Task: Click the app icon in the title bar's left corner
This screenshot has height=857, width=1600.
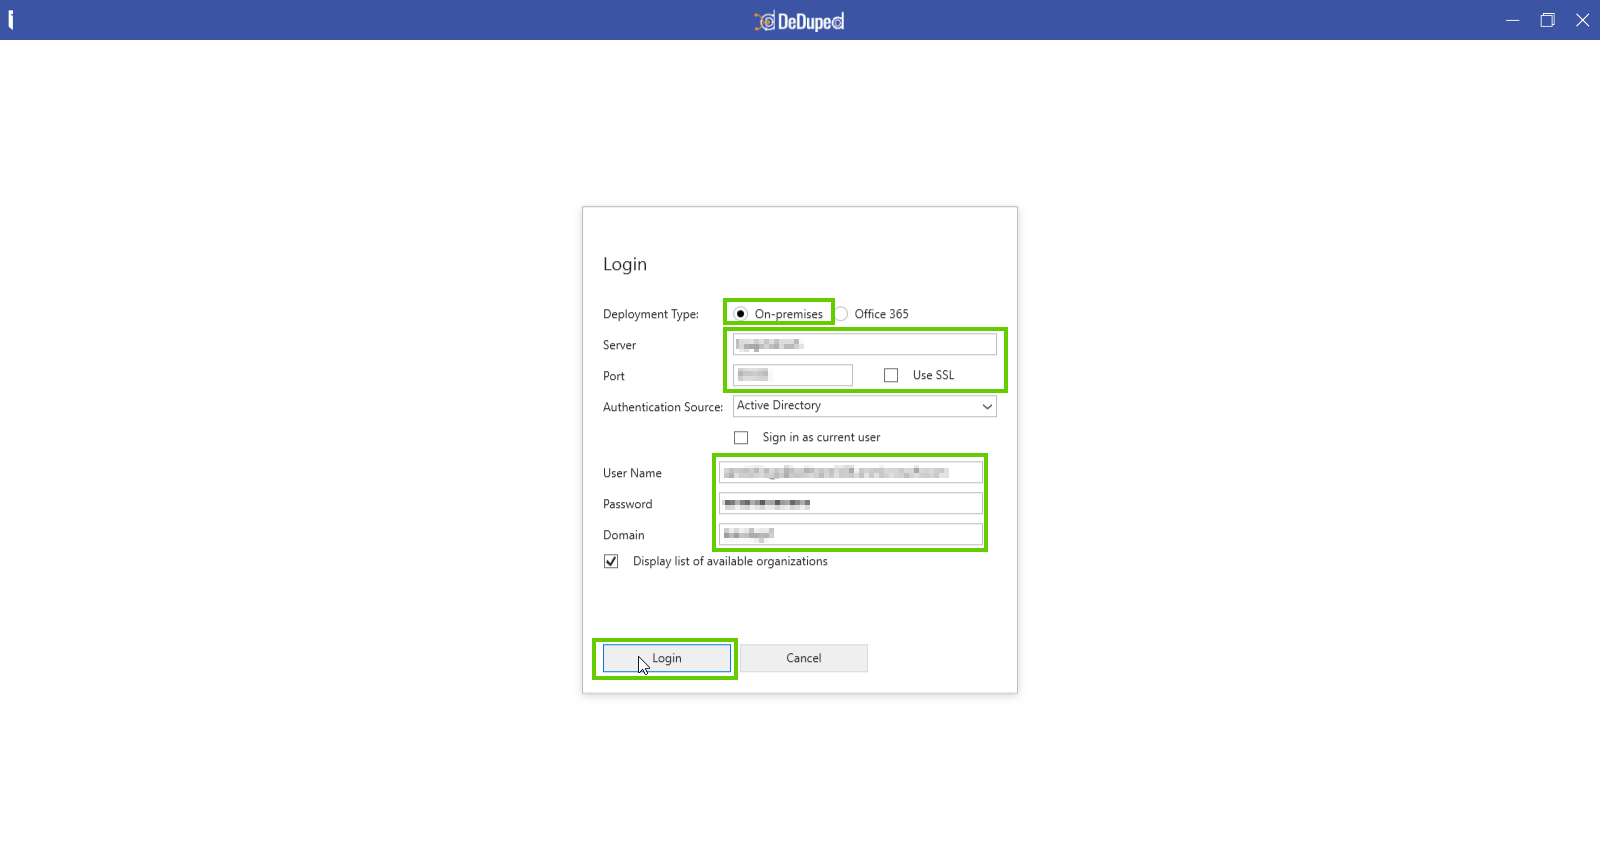Action: pyautogui.click(x=11, y=20)
